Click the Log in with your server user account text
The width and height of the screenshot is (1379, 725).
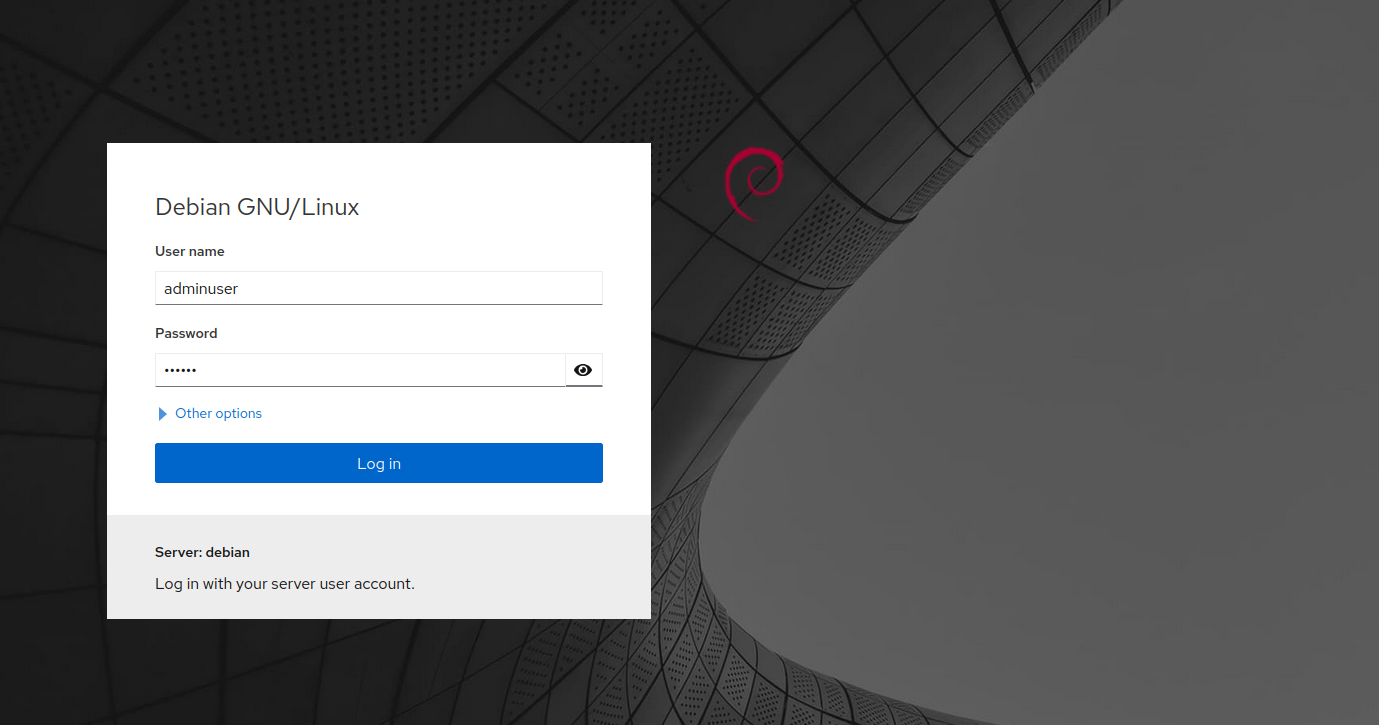pyautogui.click(x=285, y=583)
